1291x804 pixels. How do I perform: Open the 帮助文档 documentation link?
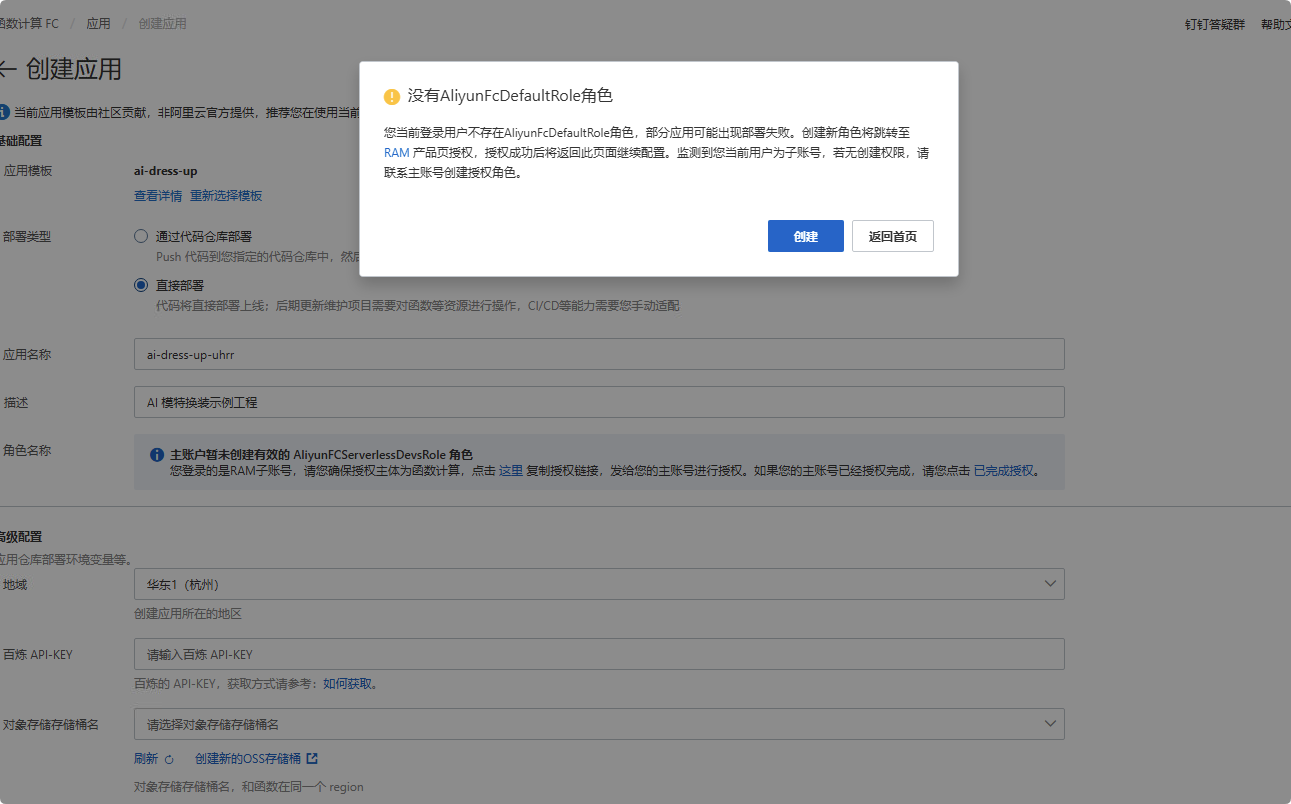pyautogui.click(x=1275, y=23)
